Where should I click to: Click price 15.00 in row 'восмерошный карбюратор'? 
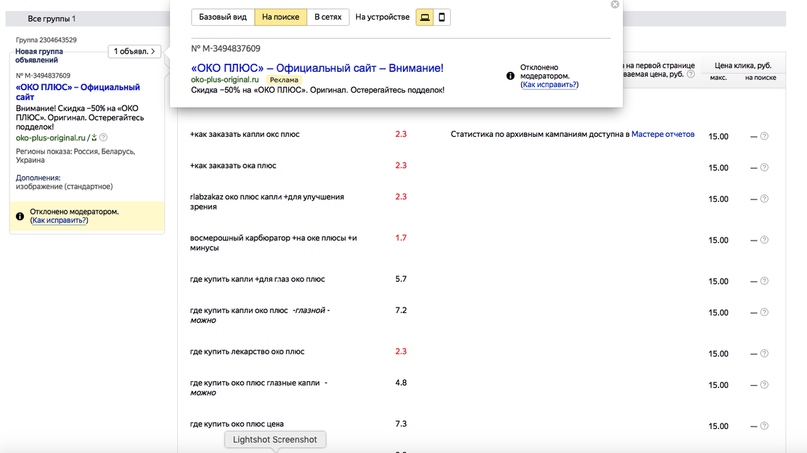[x=718, y=240]
